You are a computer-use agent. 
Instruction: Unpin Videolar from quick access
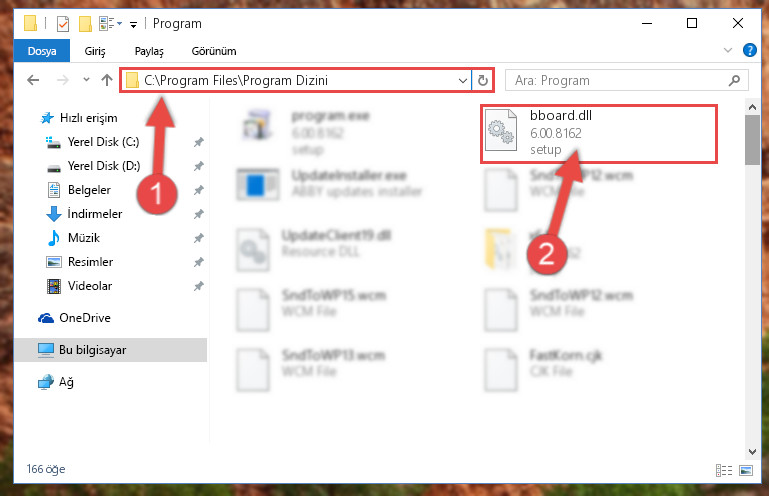click(x=199, y=286)
